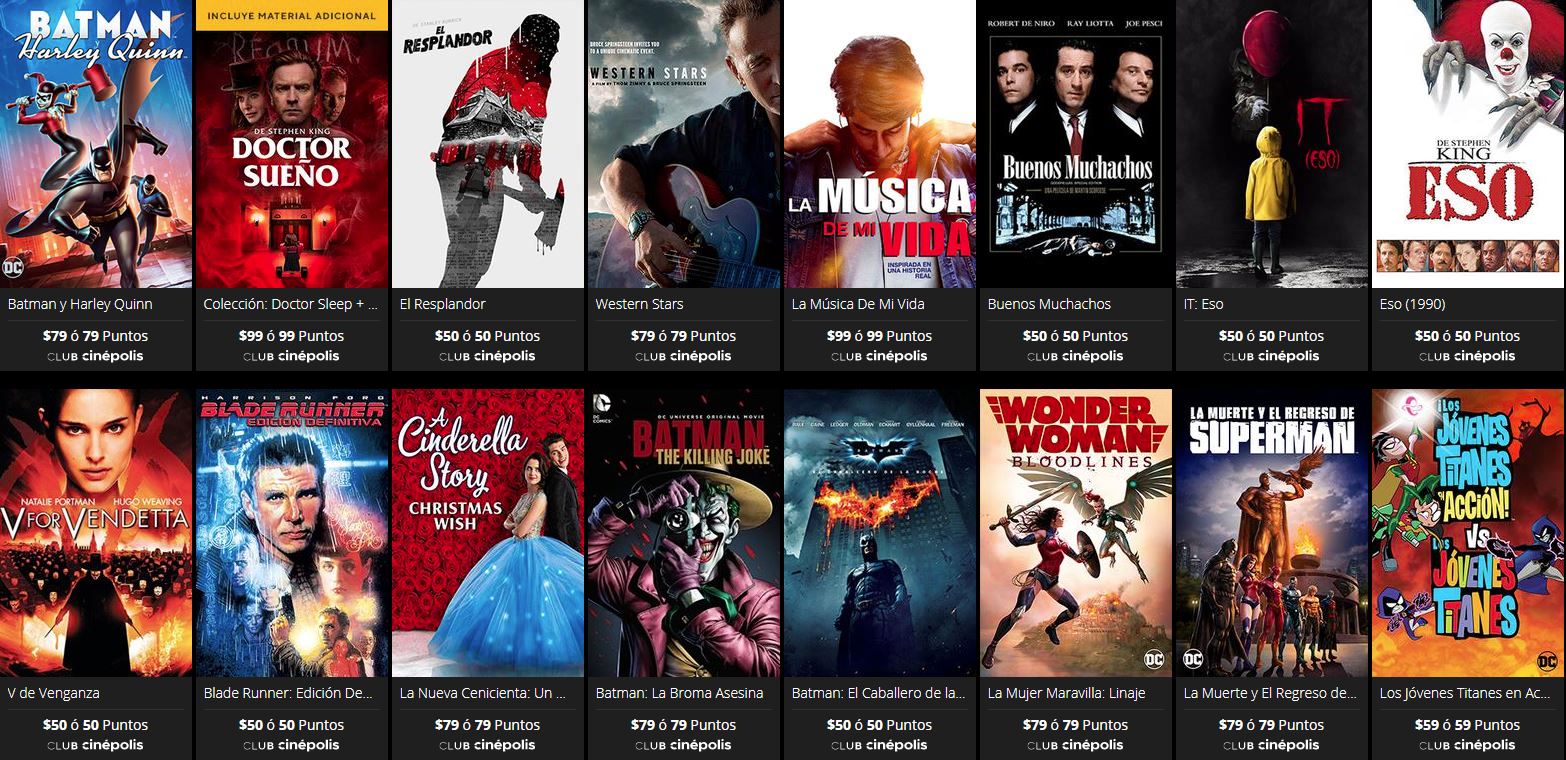Open the Dark Knight Batman poster
This screenshot has height=760, width=1566.
(880, 533)
